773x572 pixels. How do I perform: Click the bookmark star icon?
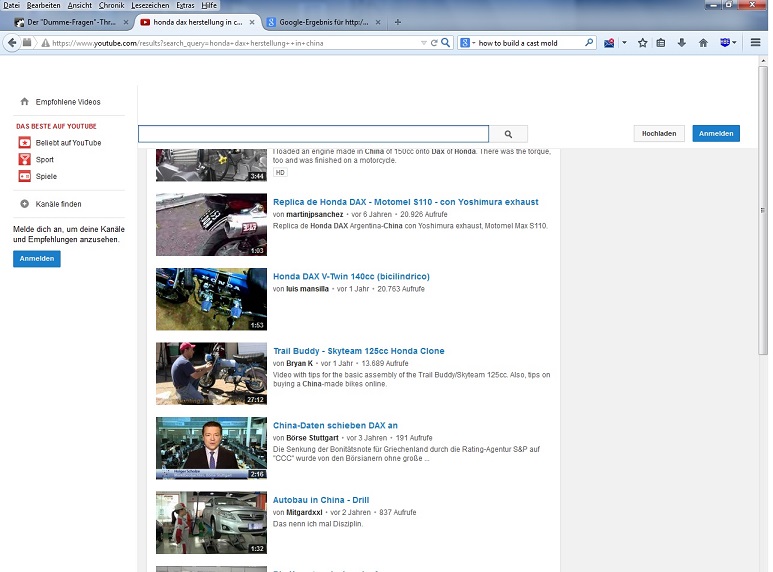point(643,43)
